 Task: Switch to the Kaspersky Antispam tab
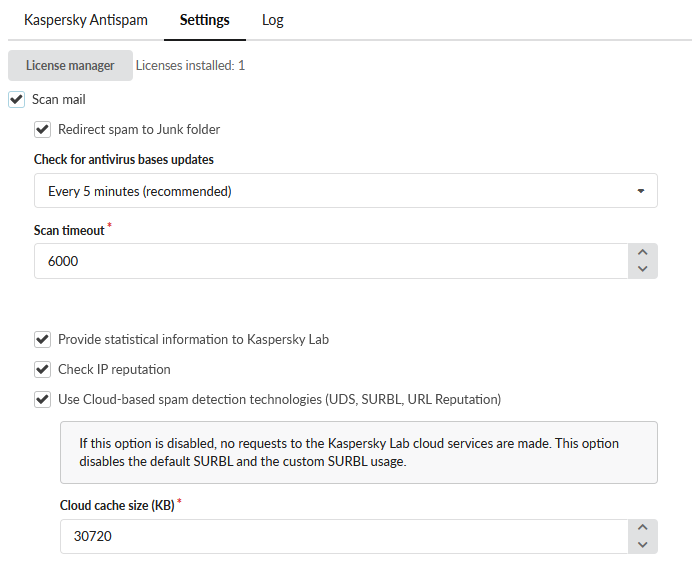click(85, 20)
